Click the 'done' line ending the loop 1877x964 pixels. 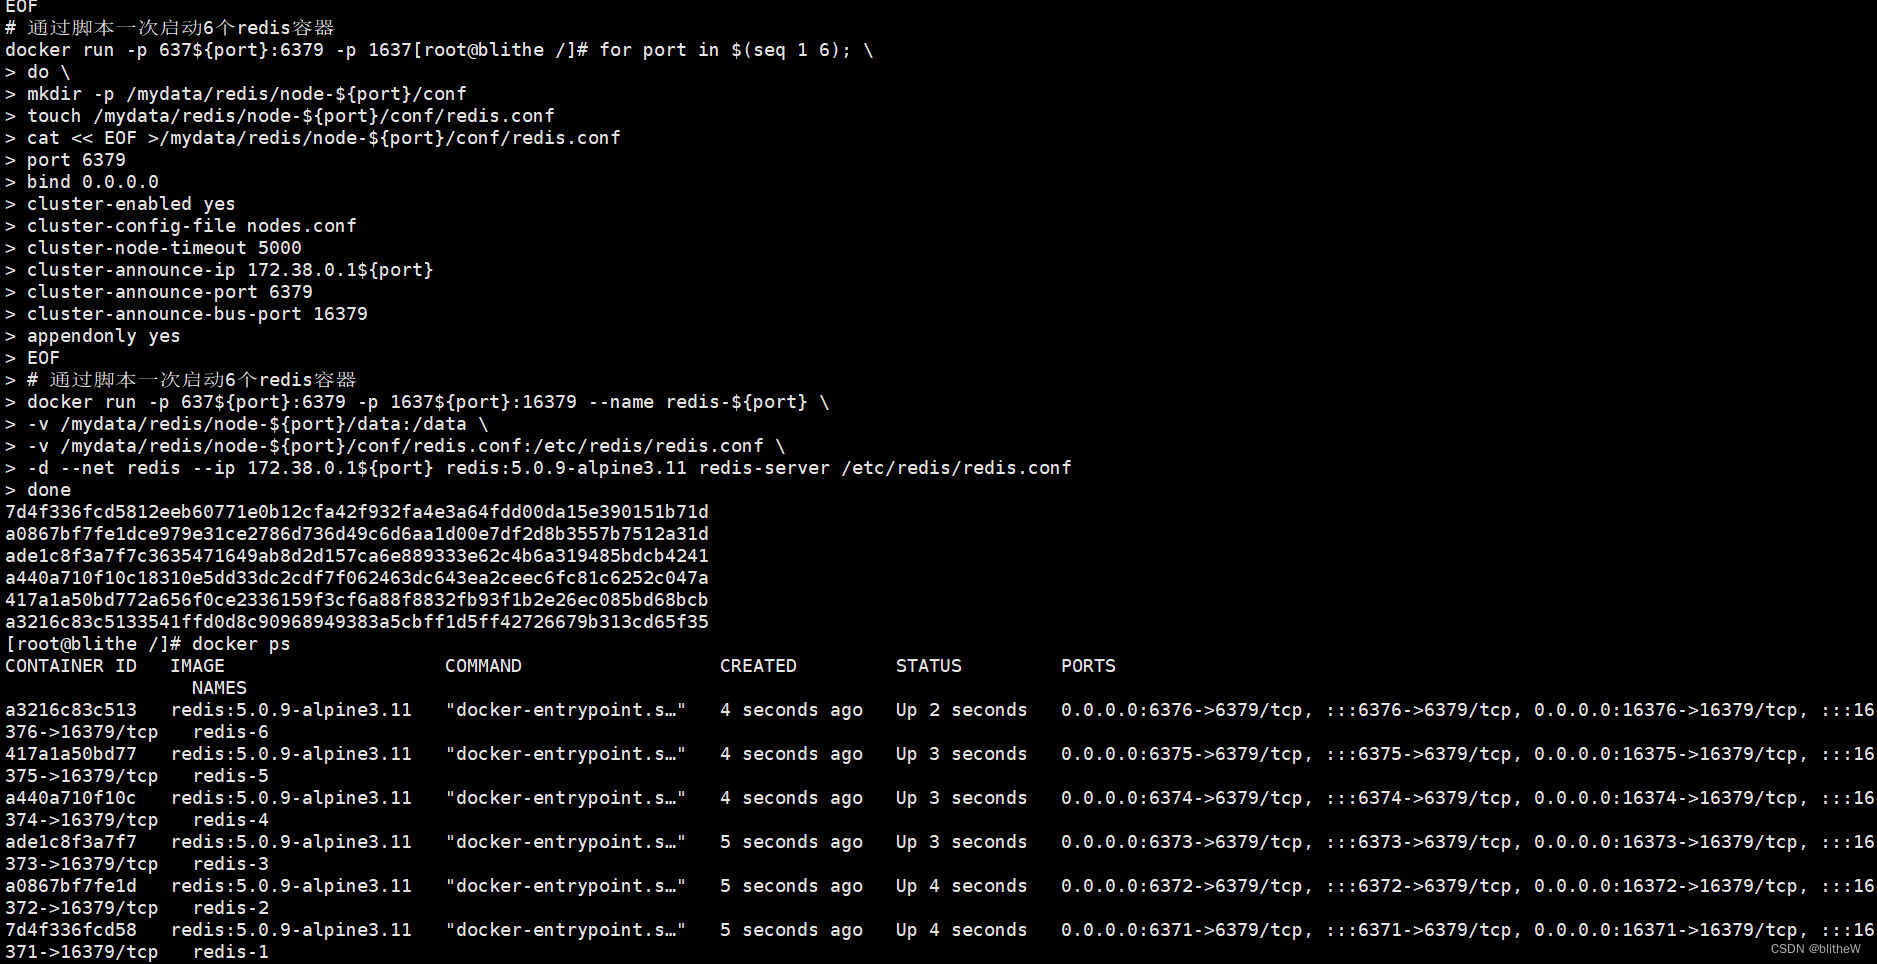click(x=49, y=490)
